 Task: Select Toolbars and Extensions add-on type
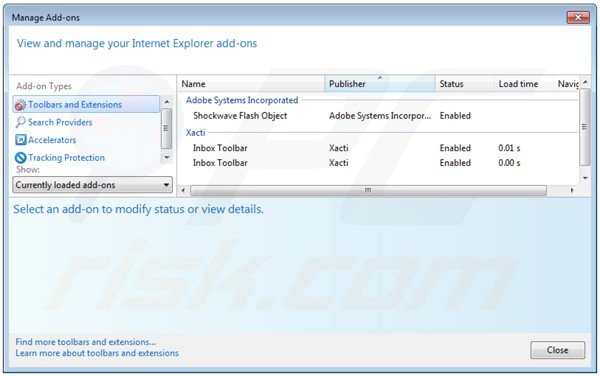tap(86, 104)
